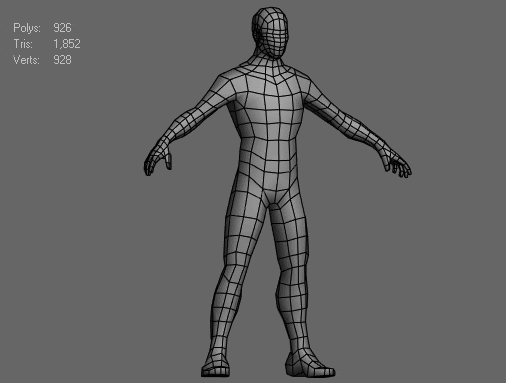Click the wireframe model's head
Viewport: 506px width, 383px height.
(x=270, y=31)
